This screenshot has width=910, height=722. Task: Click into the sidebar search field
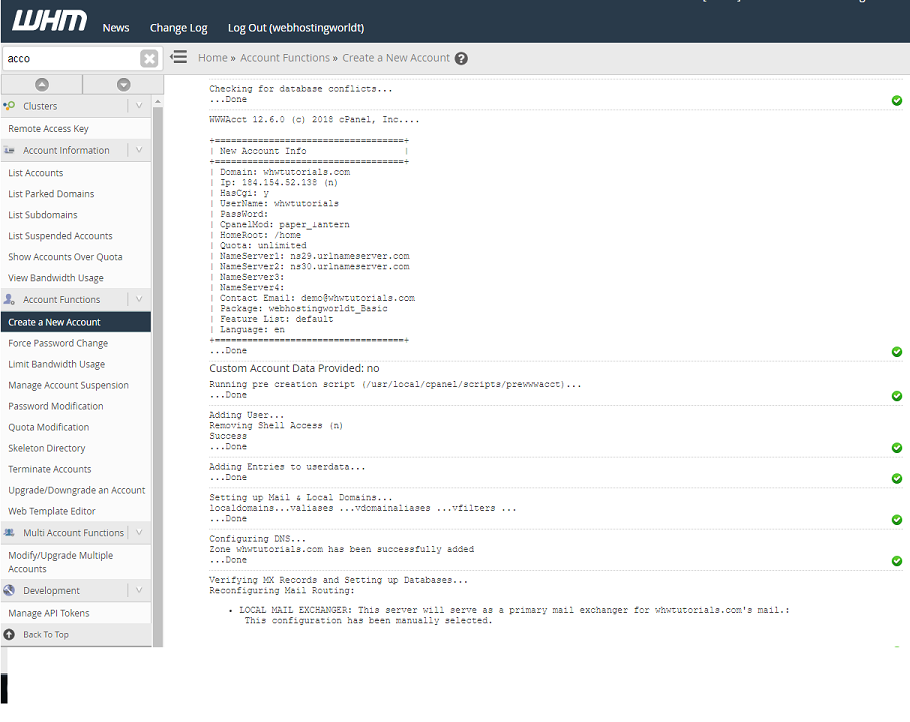tap(68, 59)
